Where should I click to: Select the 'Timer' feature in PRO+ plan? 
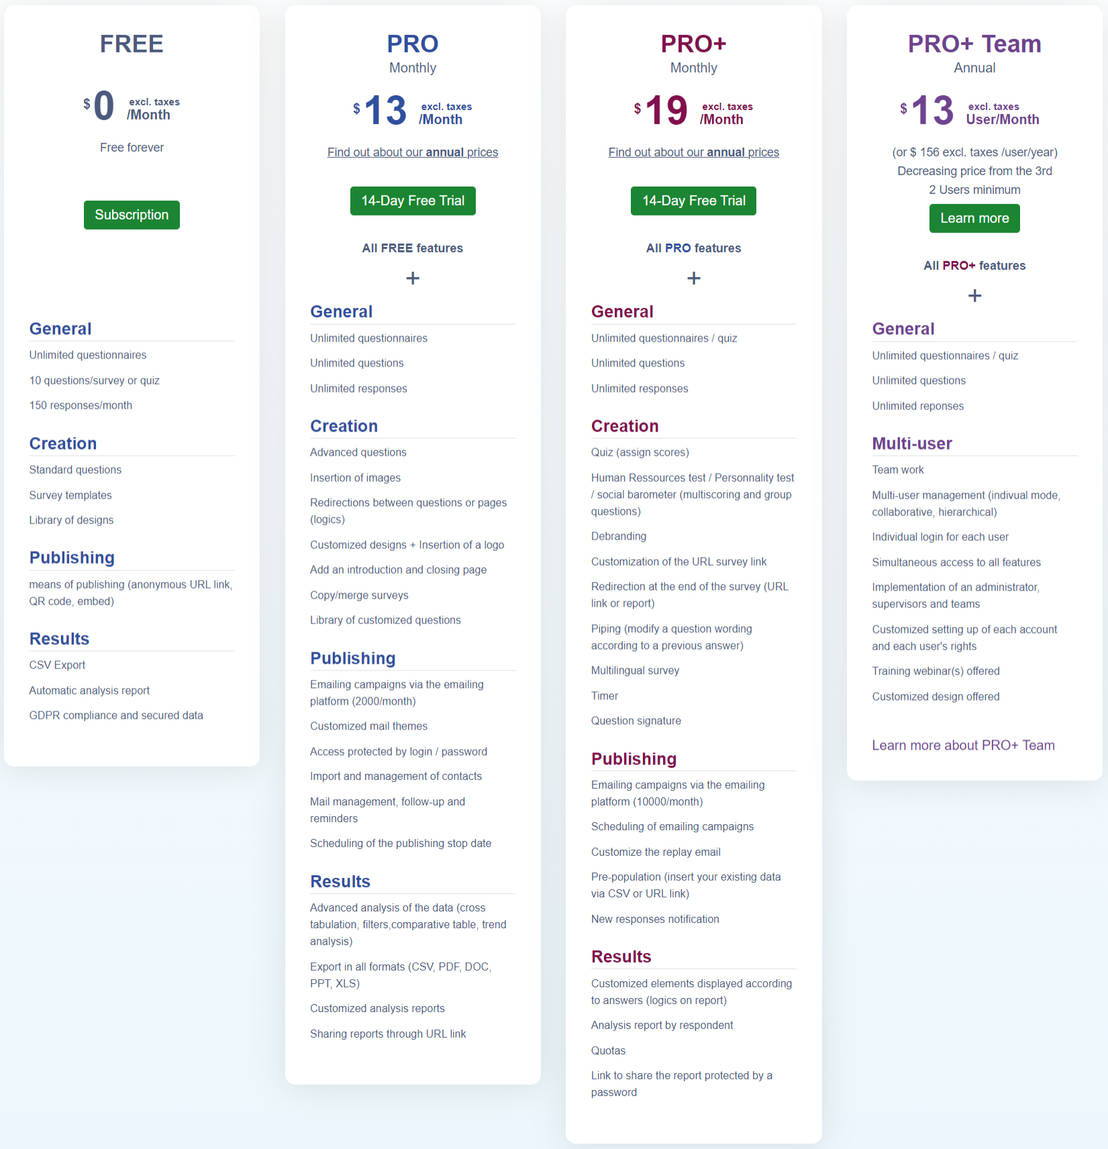click(604, 696)
